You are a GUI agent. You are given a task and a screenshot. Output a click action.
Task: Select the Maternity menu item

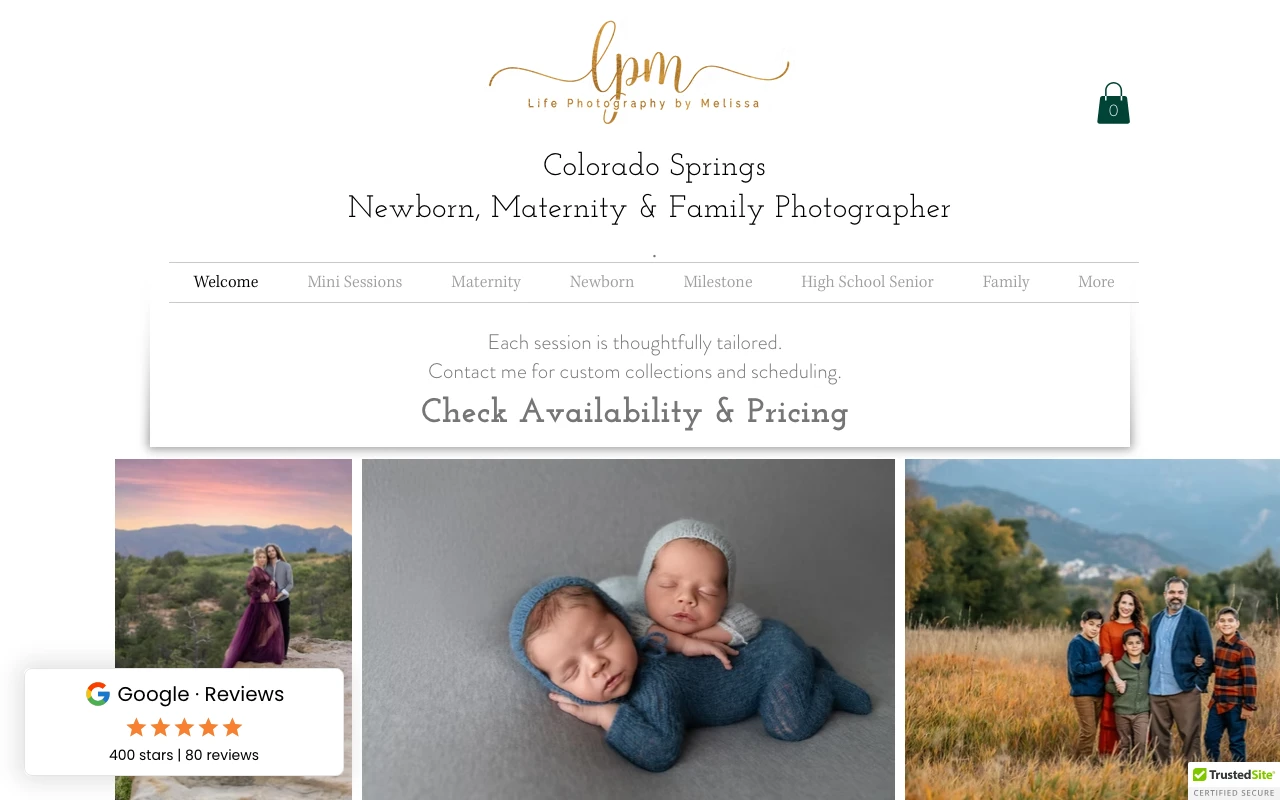pyautogui.click(x=486, y=282)
